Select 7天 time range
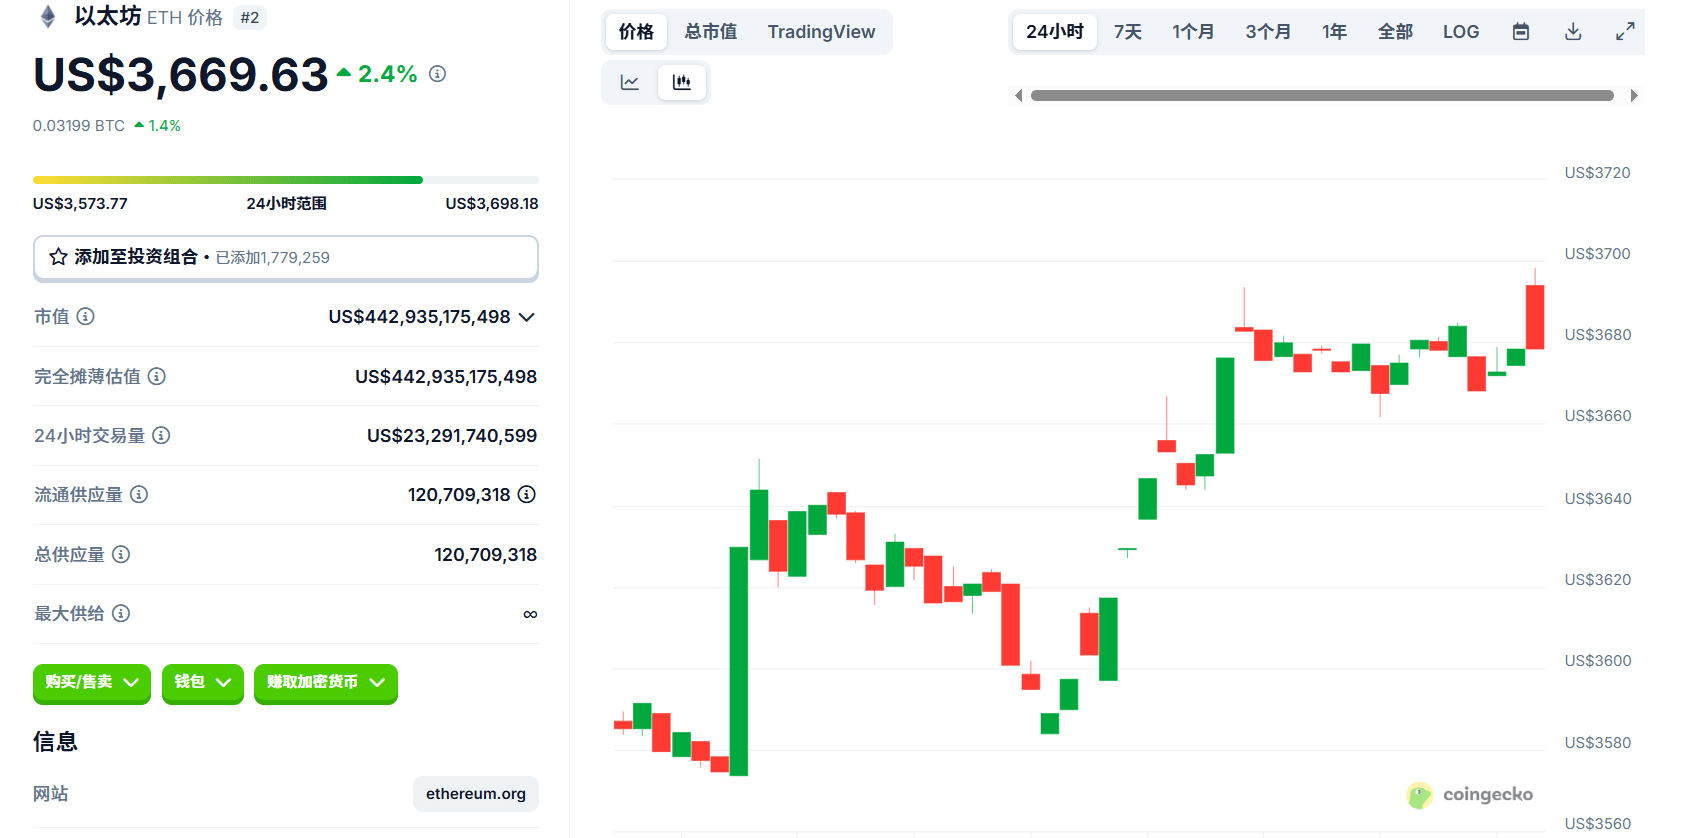 point(1128,32)
